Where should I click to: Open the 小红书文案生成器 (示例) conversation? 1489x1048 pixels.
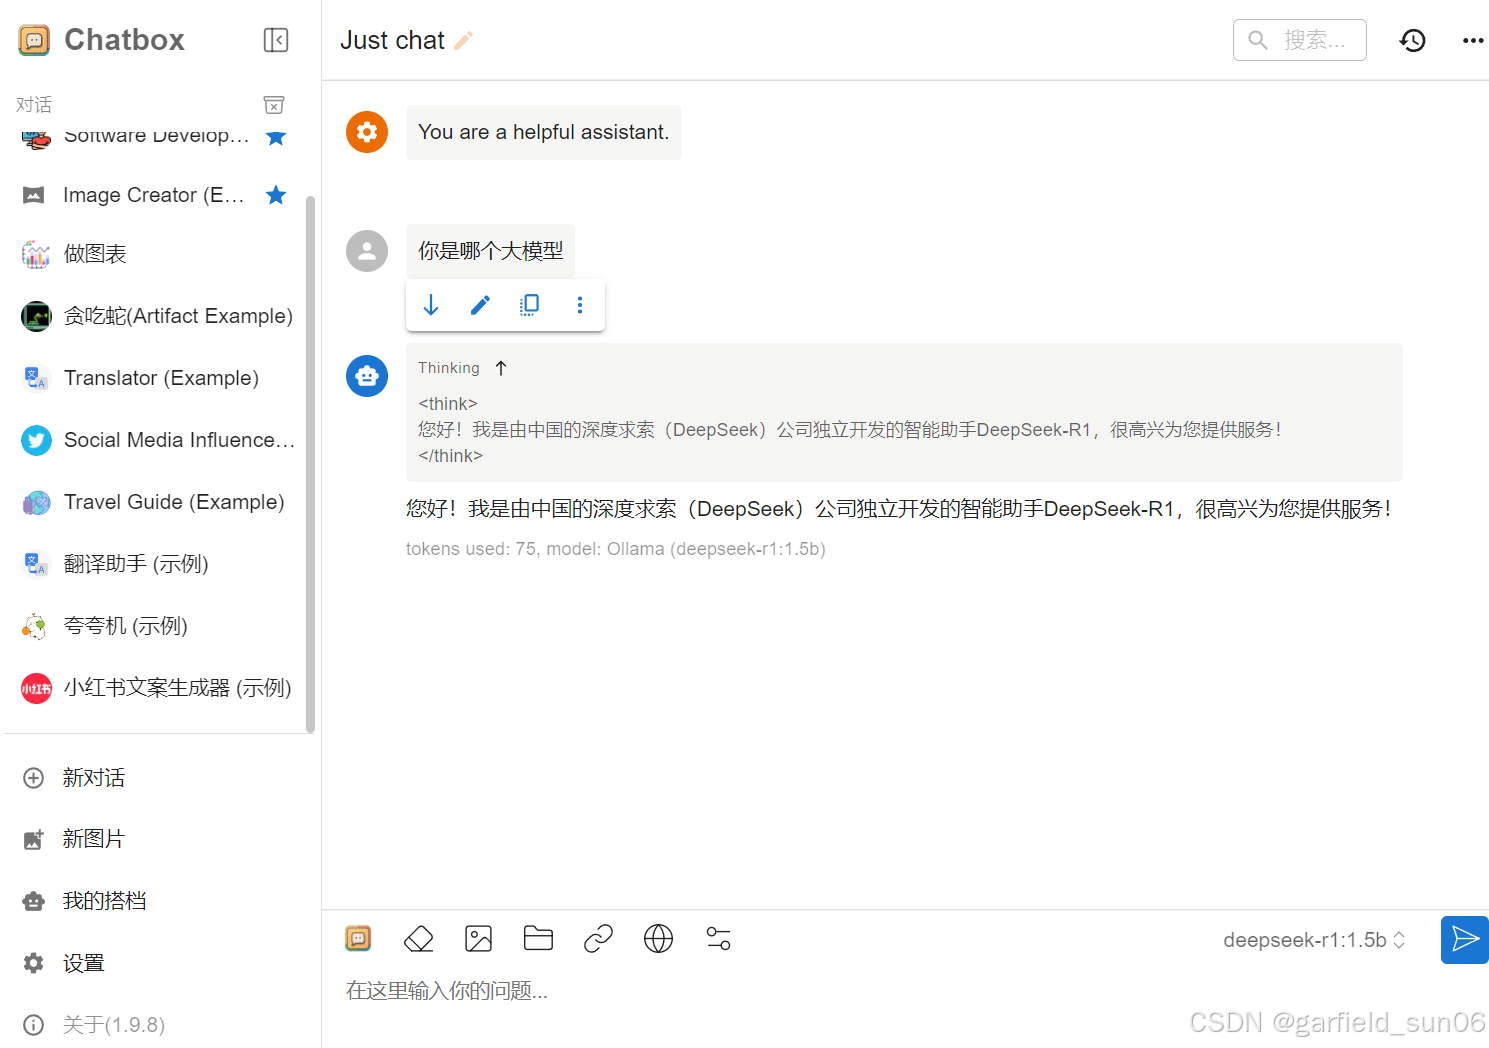[x=155, y=688]
